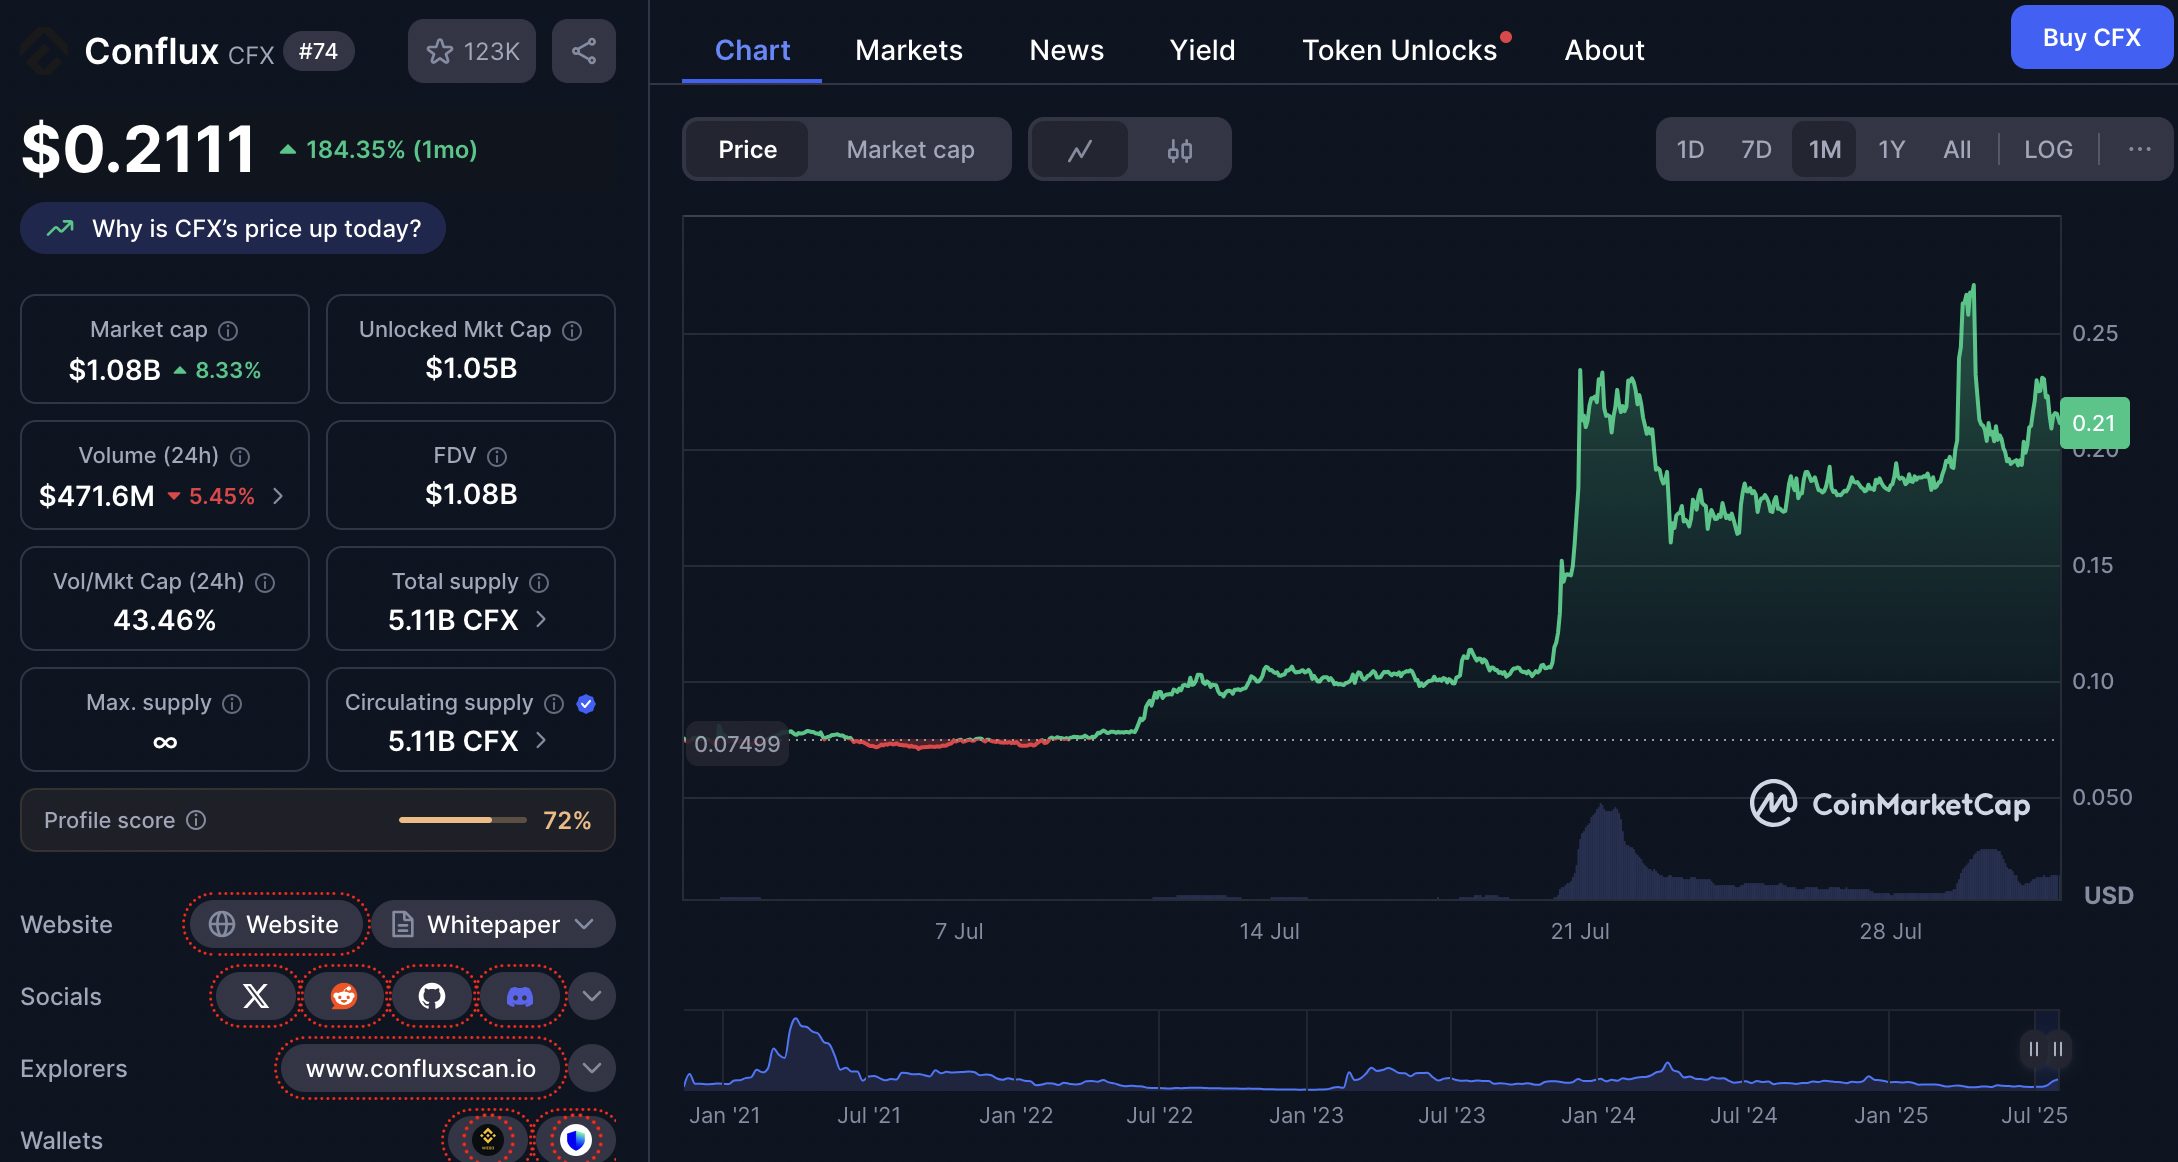Toggle LOG scale on chart
2178x1162 pixels.
2048,150
